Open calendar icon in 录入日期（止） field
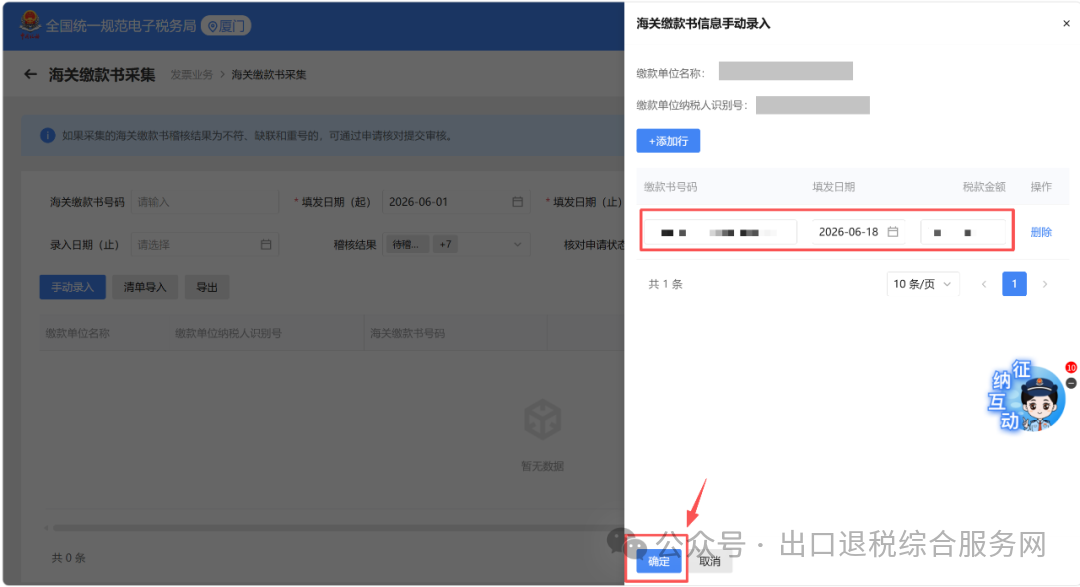 [x=266, y=245]
